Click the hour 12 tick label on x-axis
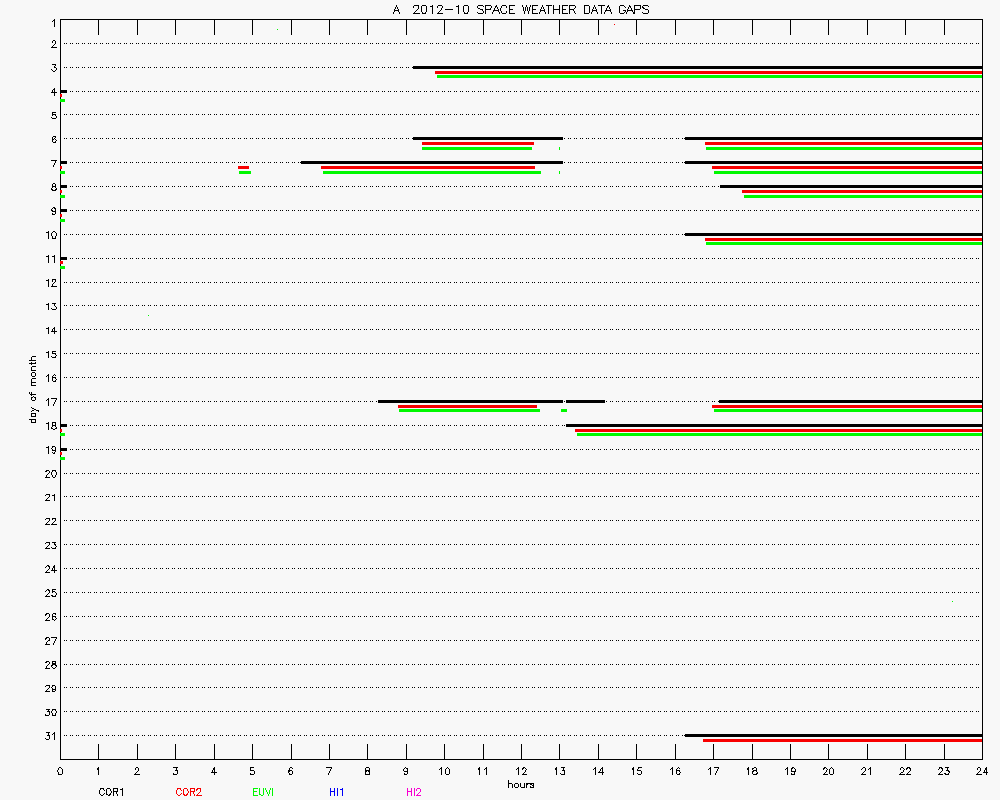This screenshot has height=800, width=1000. (521, 771)
